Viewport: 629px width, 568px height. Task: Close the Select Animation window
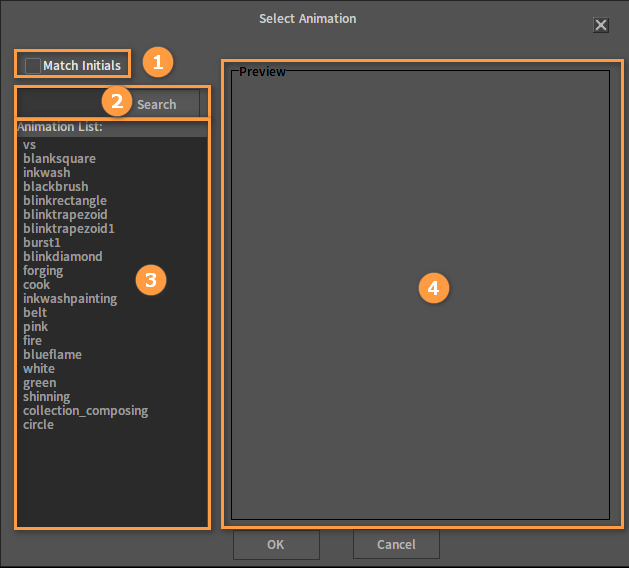[x=601, y=25]
